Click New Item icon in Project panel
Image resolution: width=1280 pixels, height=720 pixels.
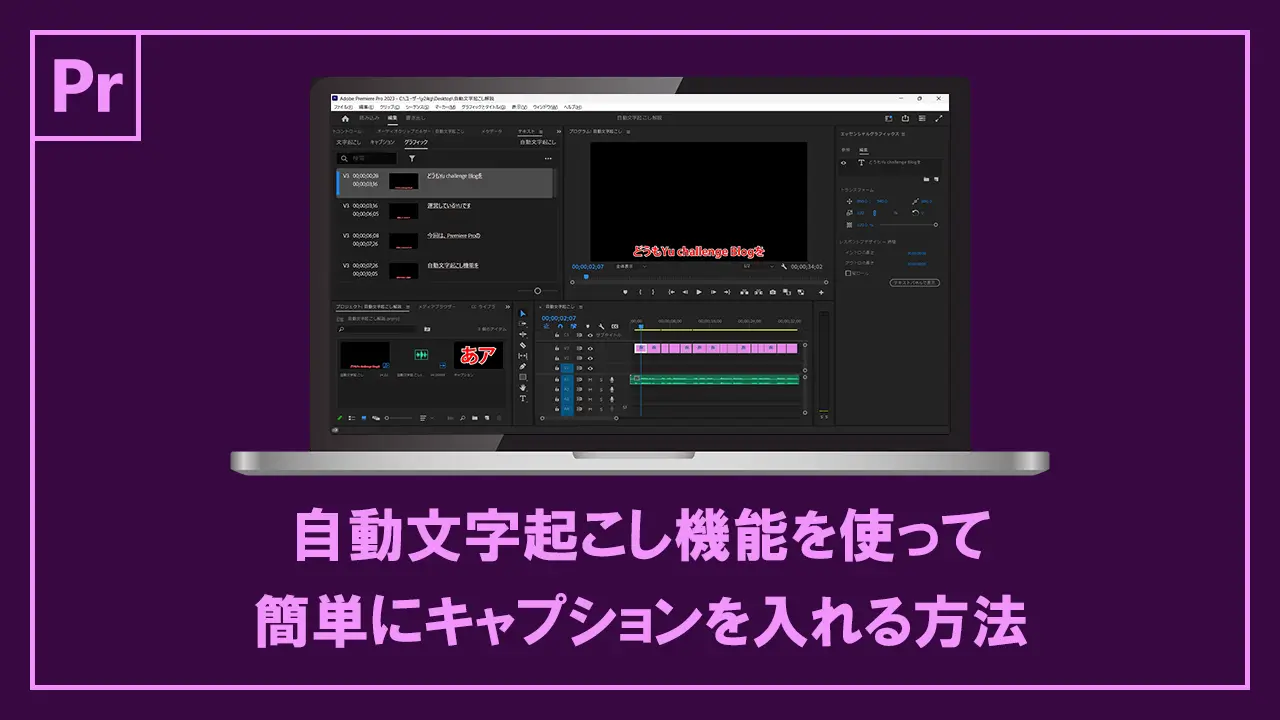tap(487, 418)
